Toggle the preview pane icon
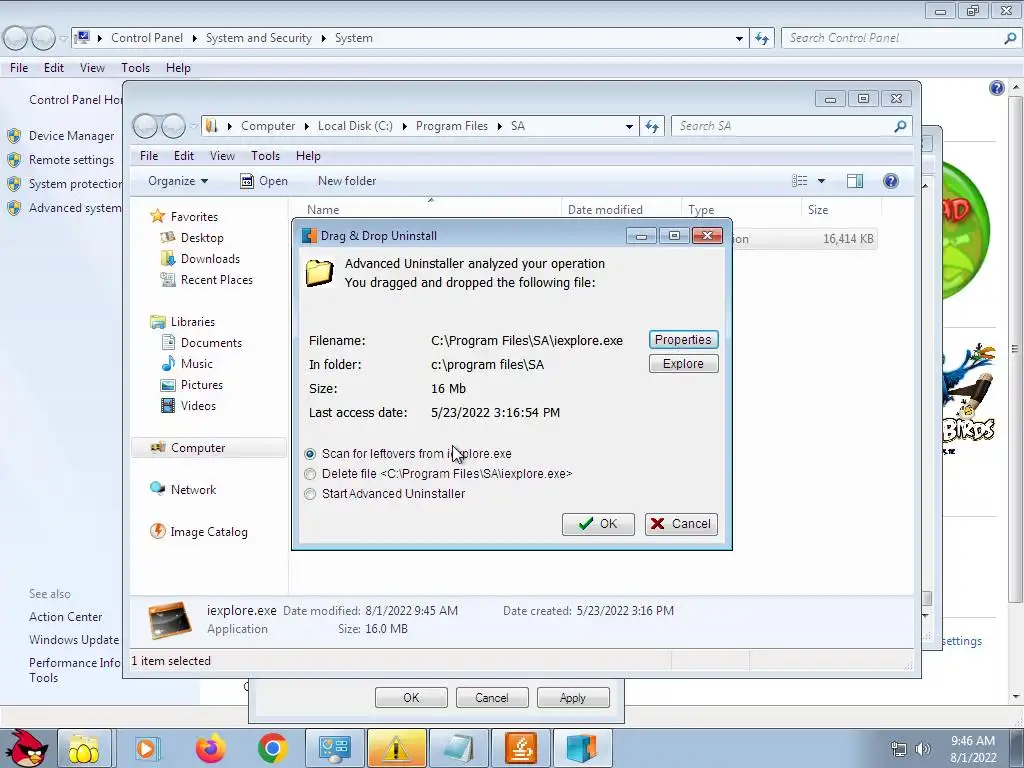Screen dimensions: 1024x768 tap(855, 181)
